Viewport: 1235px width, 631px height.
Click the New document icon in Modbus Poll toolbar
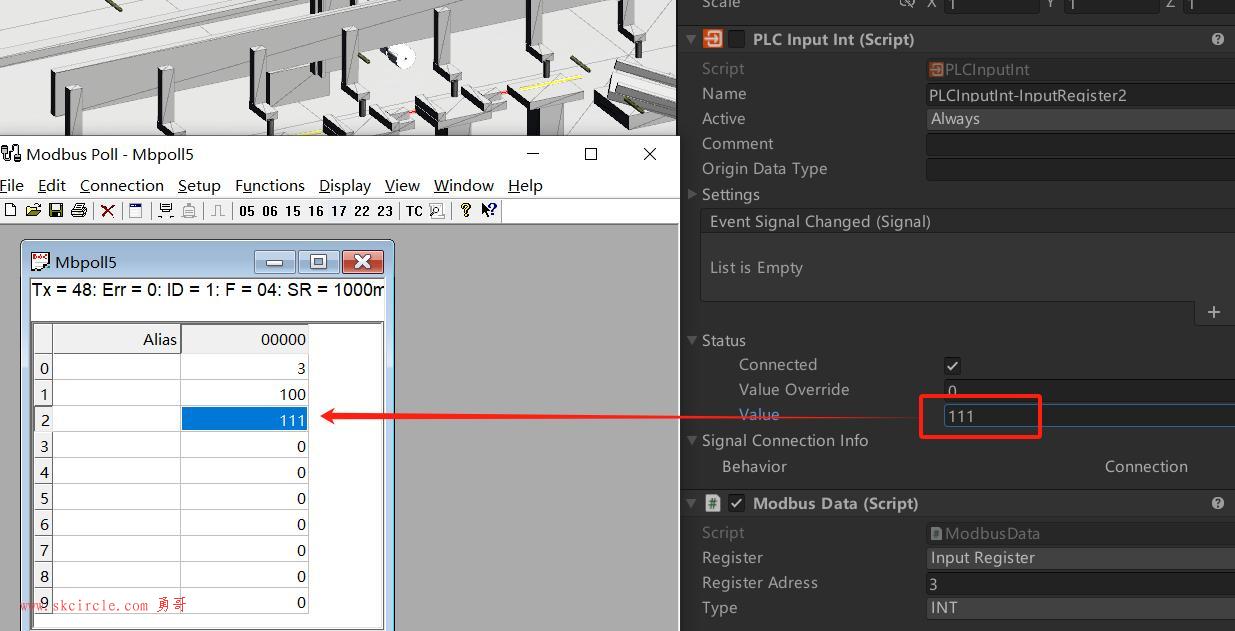[x=10, y=210]
